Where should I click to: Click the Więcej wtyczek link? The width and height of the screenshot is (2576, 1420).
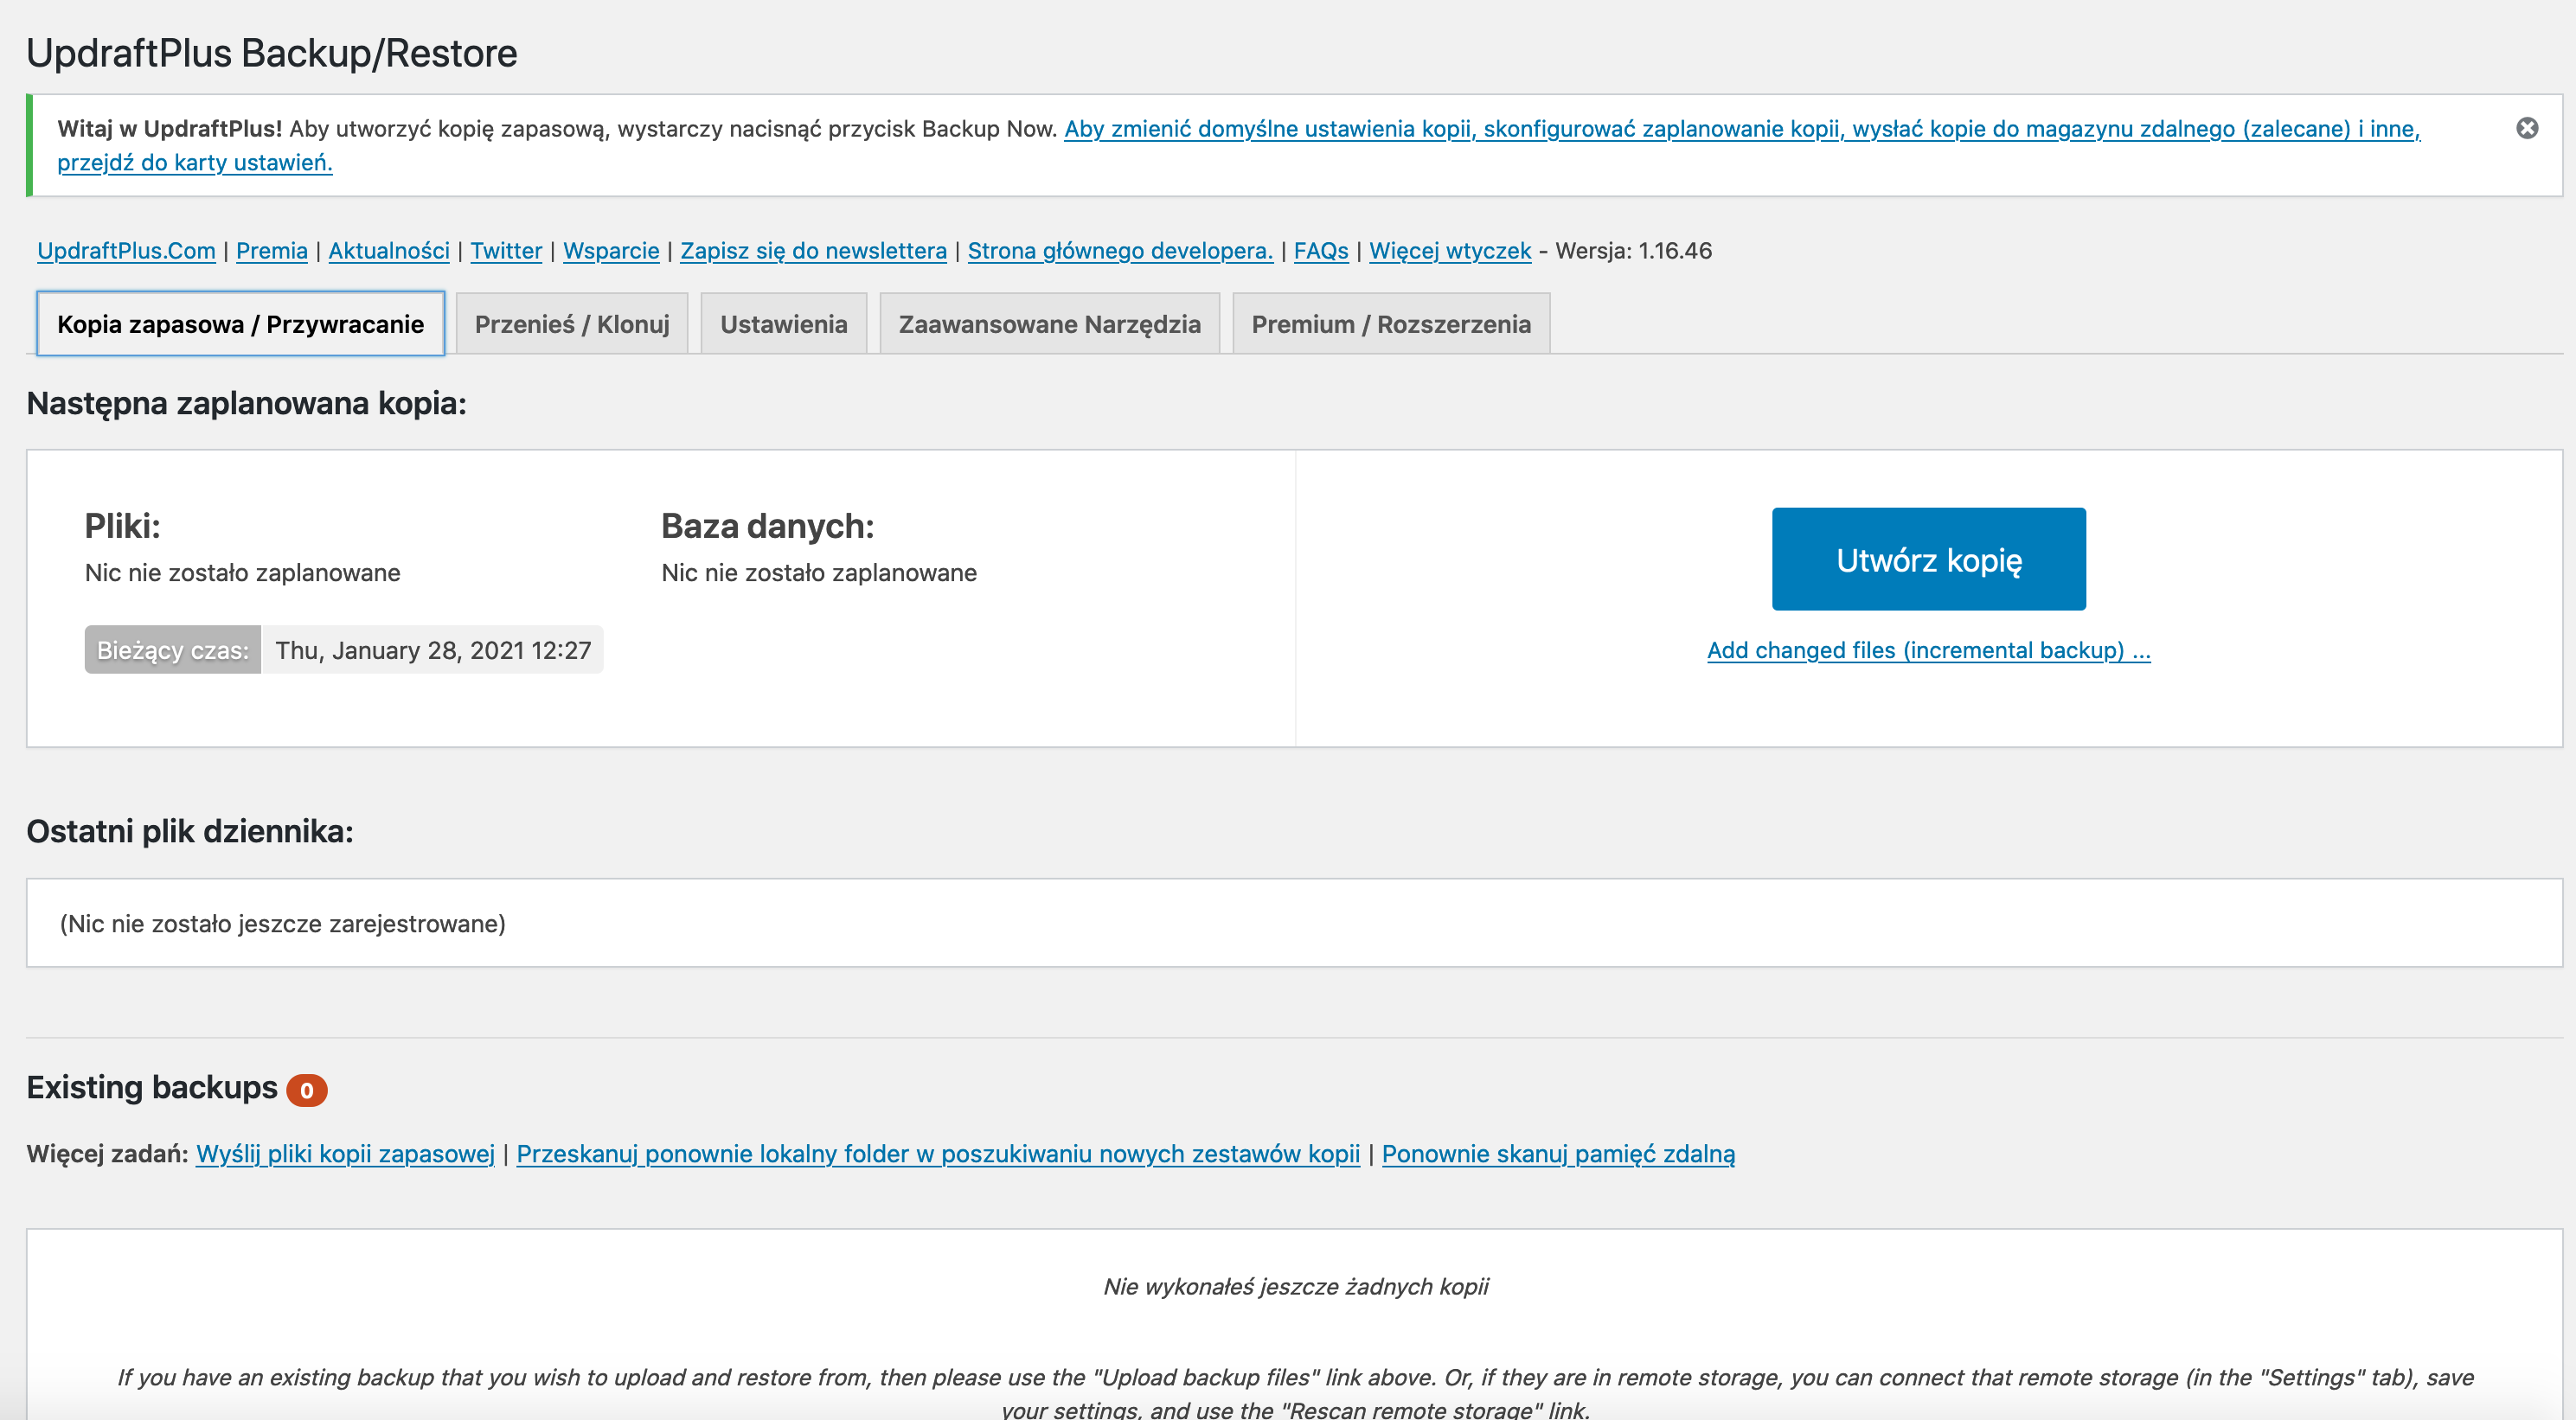1450,251
